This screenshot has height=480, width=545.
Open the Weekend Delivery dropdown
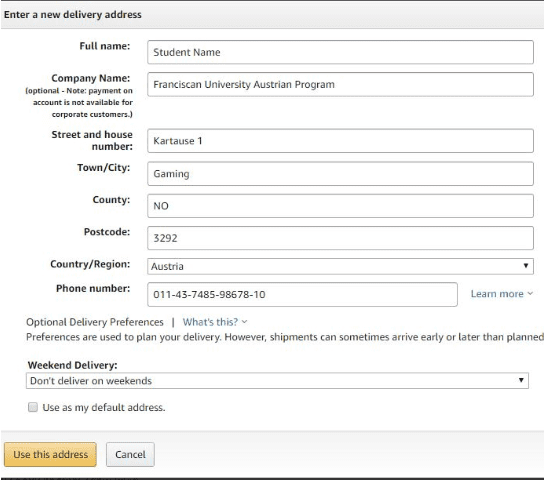tap(277, 381)
